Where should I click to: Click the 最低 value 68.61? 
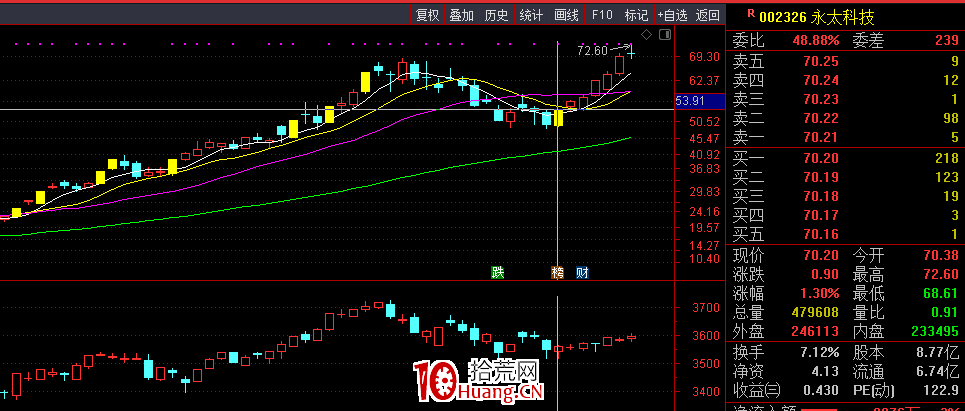point(941,293)
